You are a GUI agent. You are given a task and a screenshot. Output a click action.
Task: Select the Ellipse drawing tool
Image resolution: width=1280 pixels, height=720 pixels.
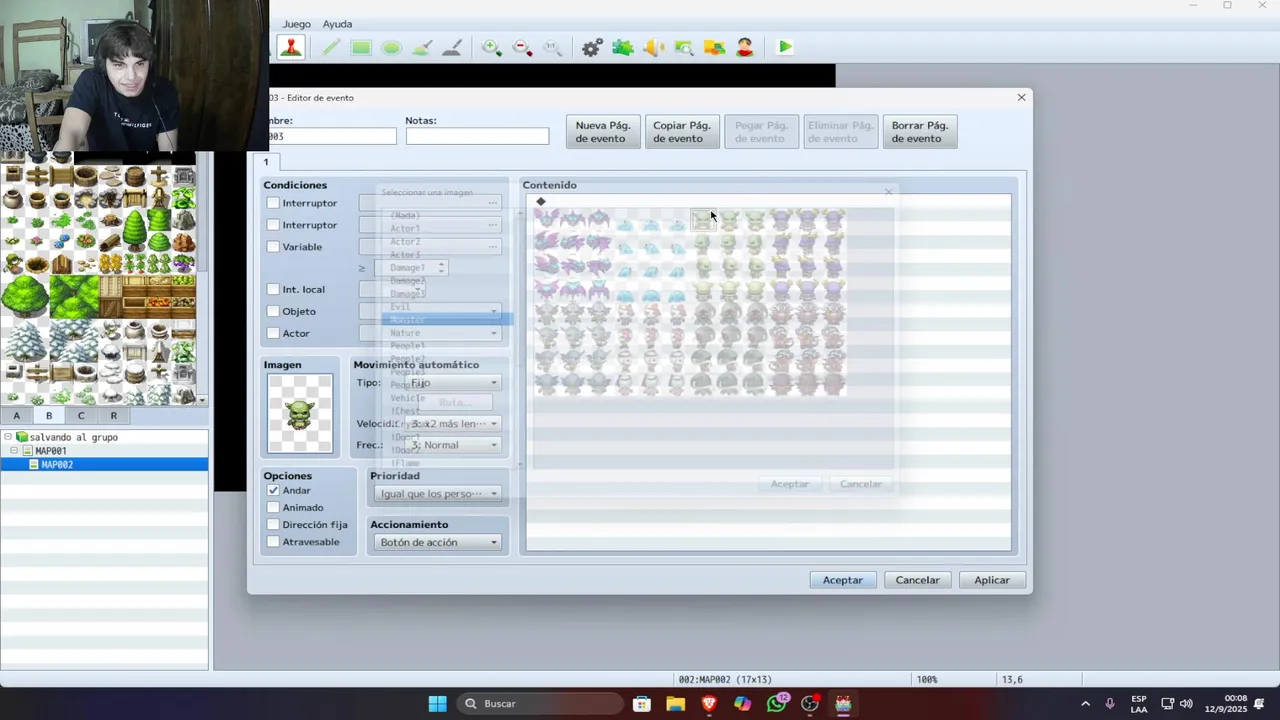click(391, 47)
